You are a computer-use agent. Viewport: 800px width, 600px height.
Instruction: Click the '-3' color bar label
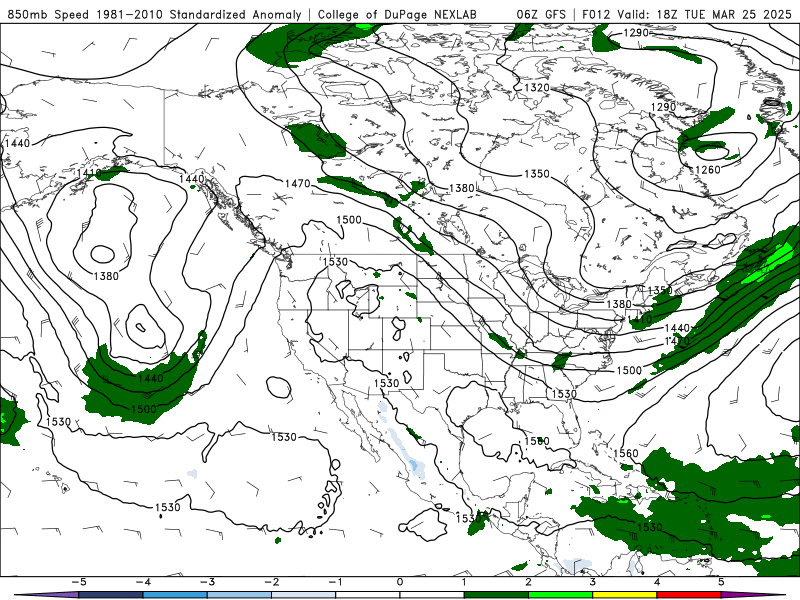tap(207, 582)
